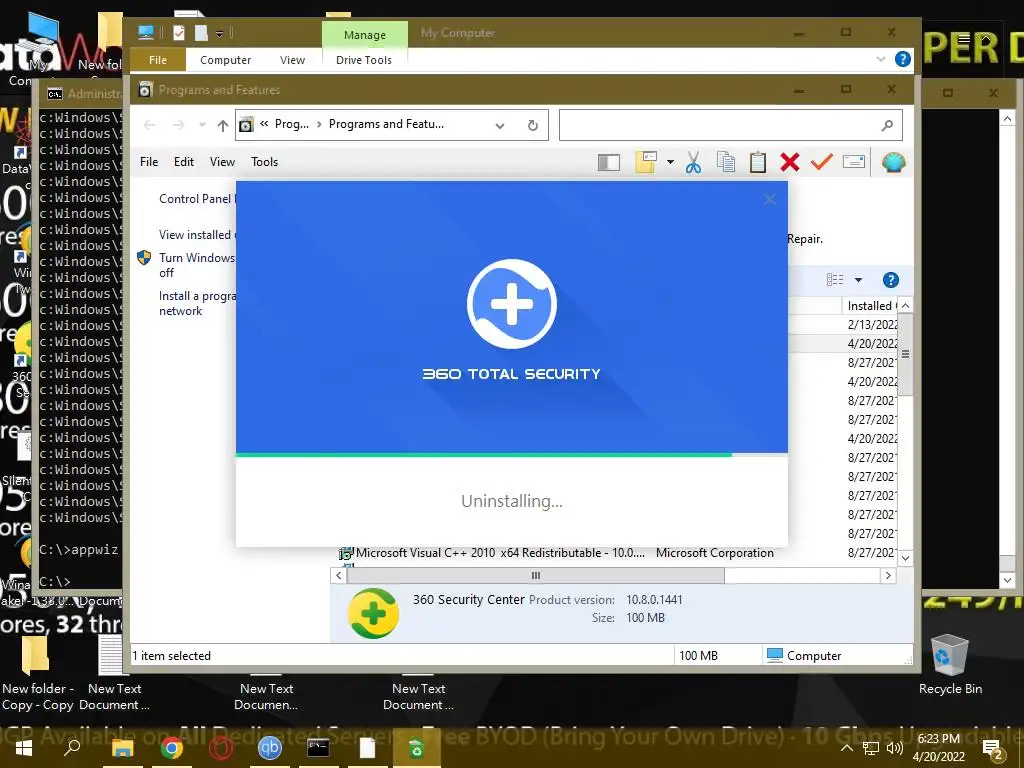Open the Edit menu
The width and height of the screenshot is (1024, 768).
(184, 162)
